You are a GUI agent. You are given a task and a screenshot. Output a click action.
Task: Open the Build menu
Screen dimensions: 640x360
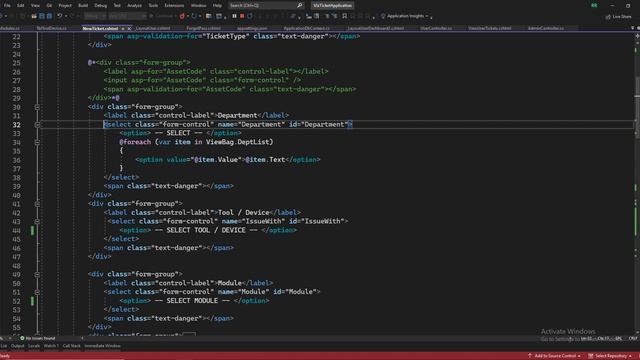(x=83, y=5)
